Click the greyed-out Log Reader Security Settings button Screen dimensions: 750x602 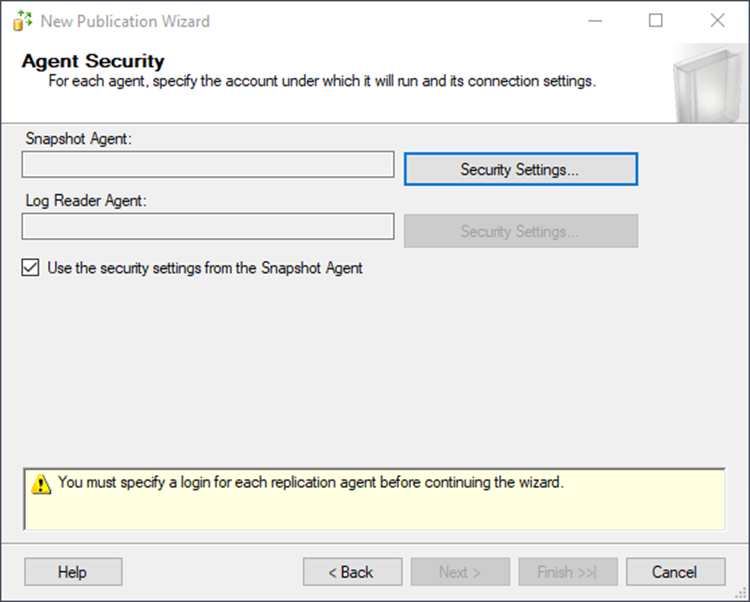[x=520, y=231]
